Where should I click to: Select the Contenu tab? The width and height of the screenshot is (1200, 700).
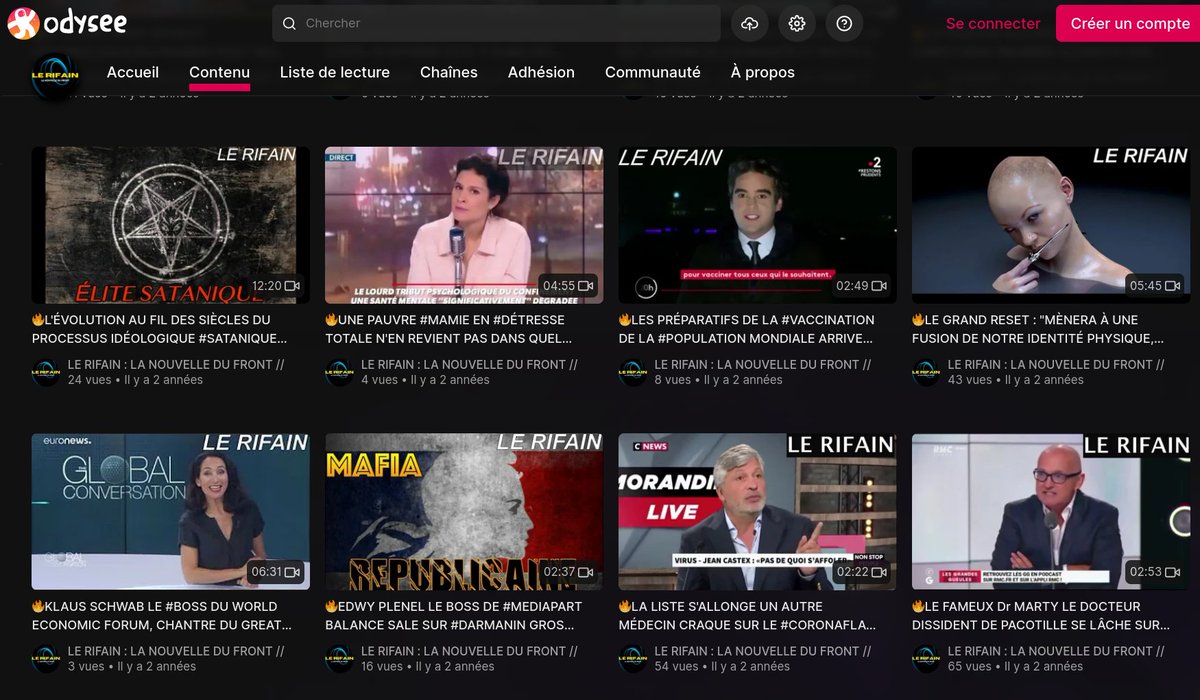point(219,72)
